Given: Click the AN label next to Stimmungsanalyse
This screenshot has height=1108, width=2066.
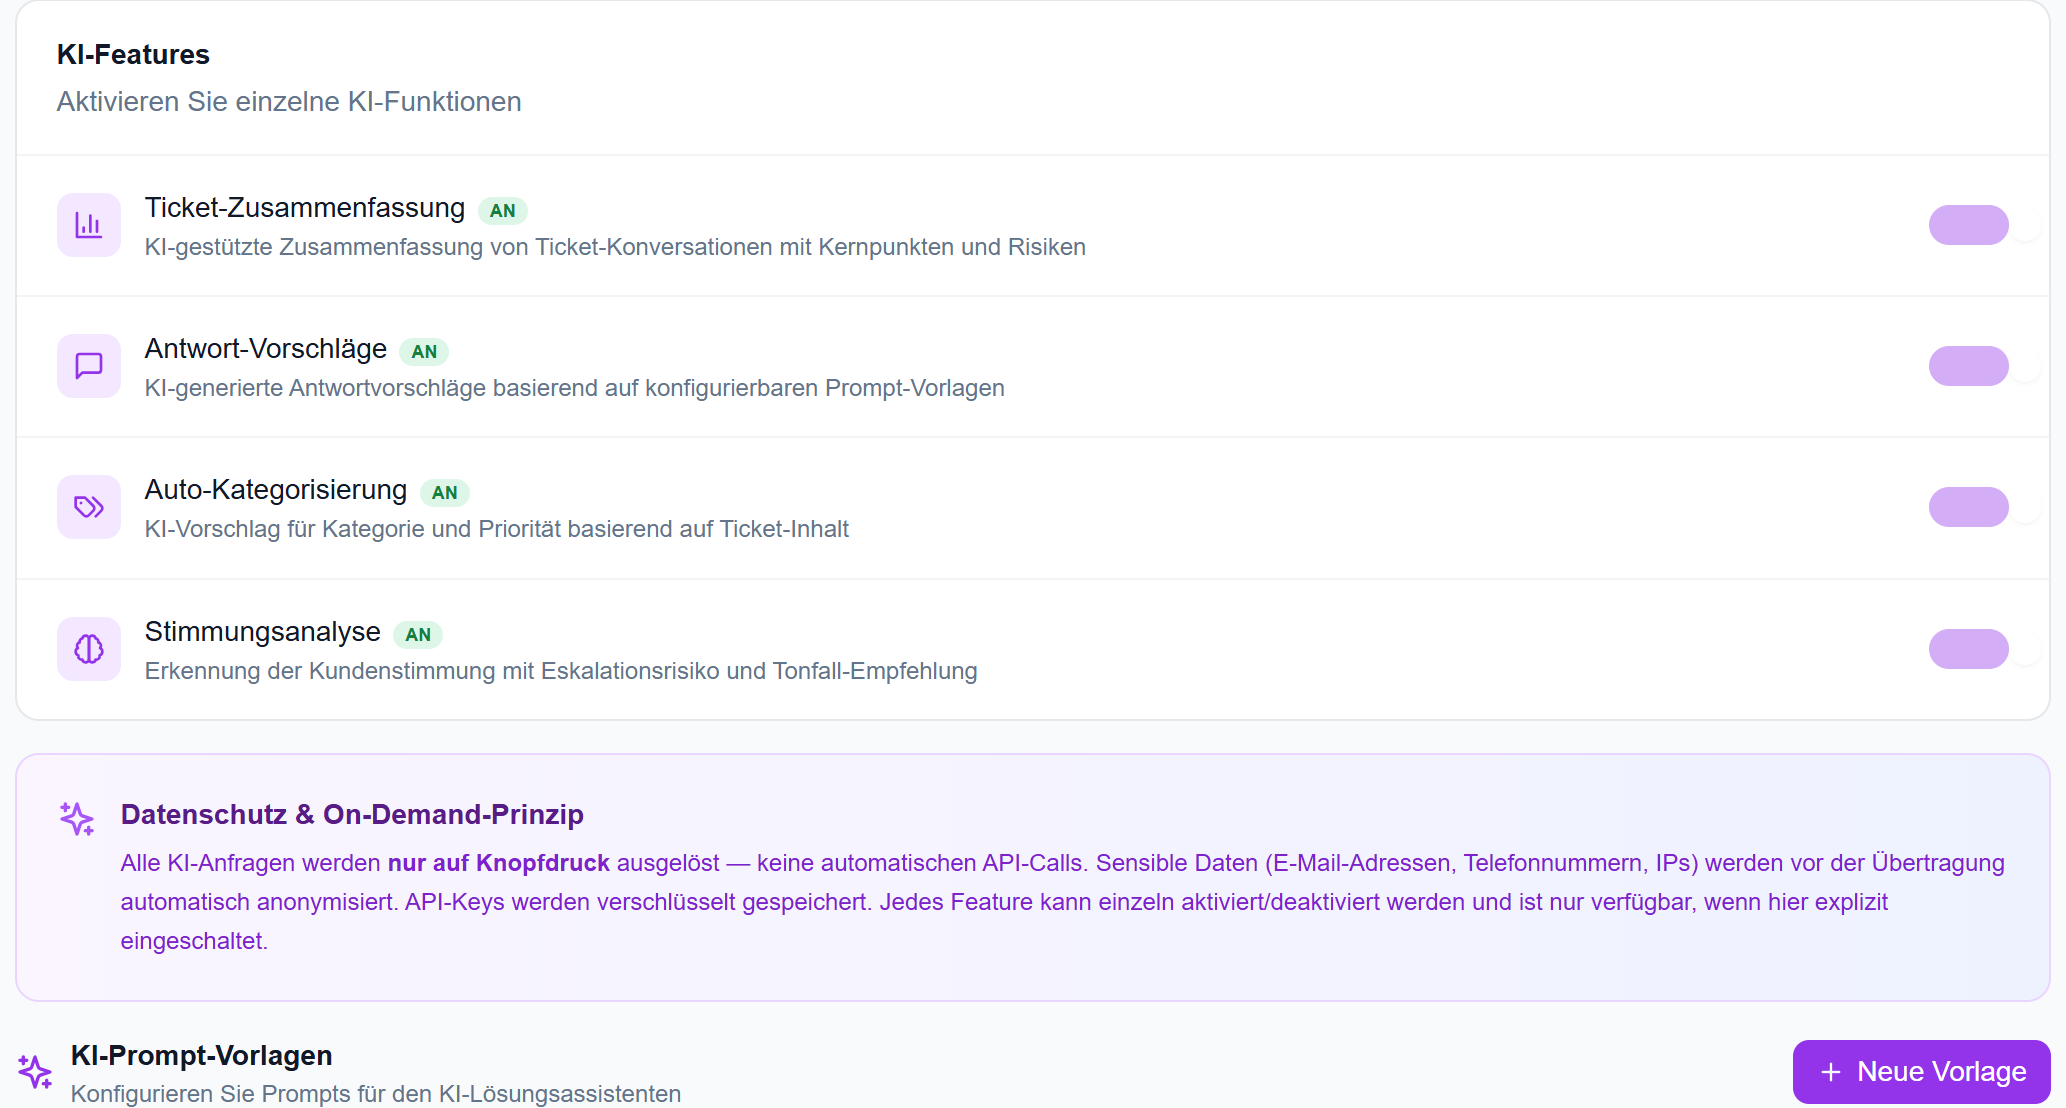Looking at the screenshot, I should coord(418,634).
